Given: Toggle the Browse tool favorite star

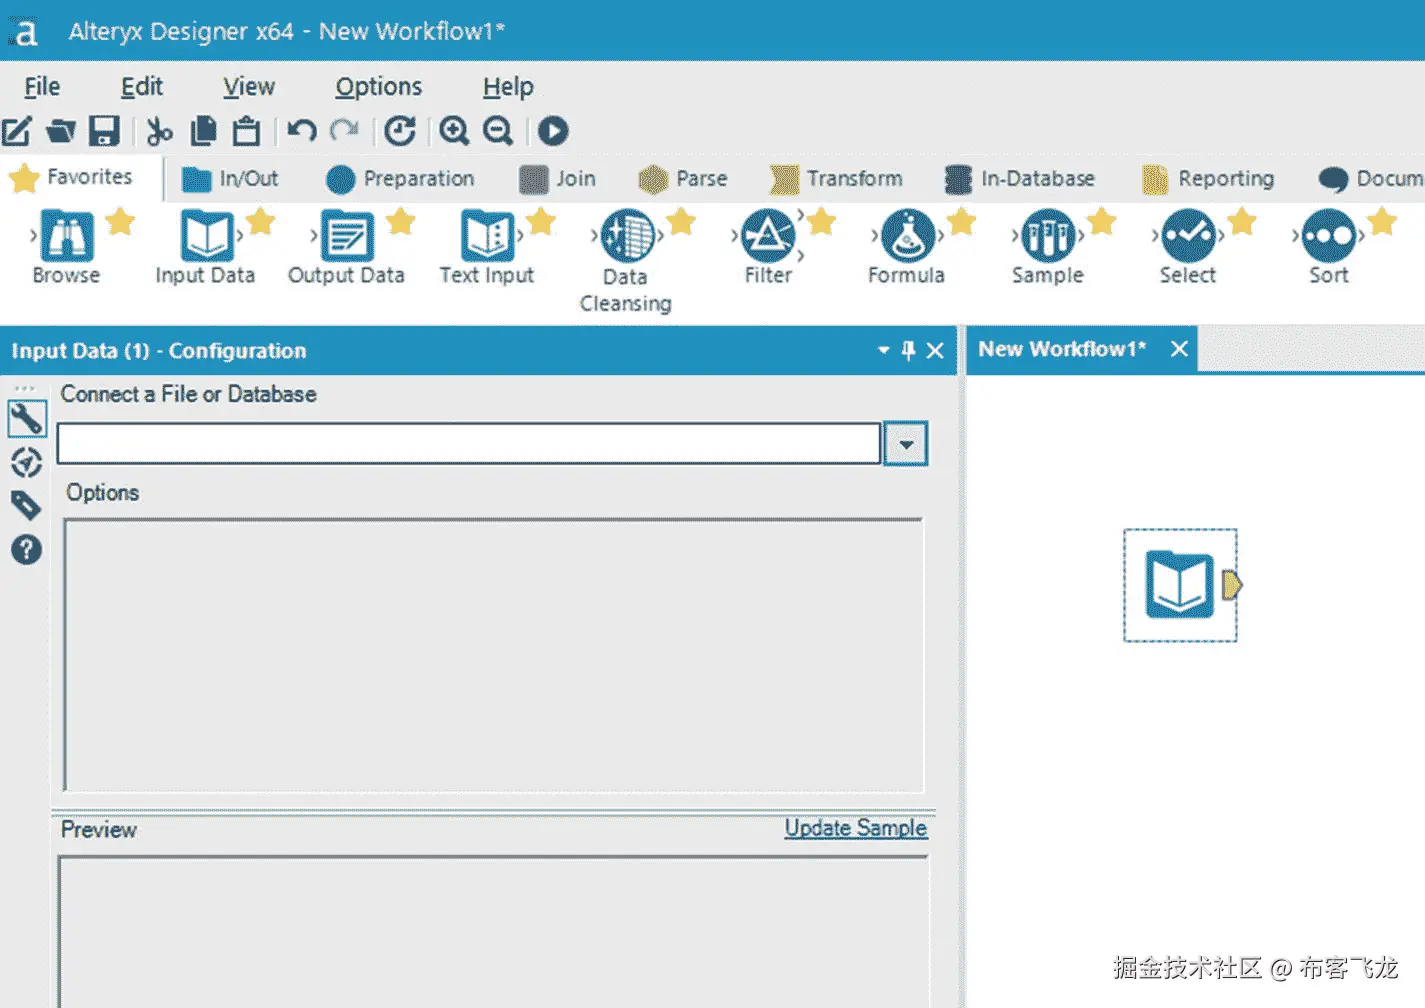Looking at the screenshot, I should pos(120,220).
